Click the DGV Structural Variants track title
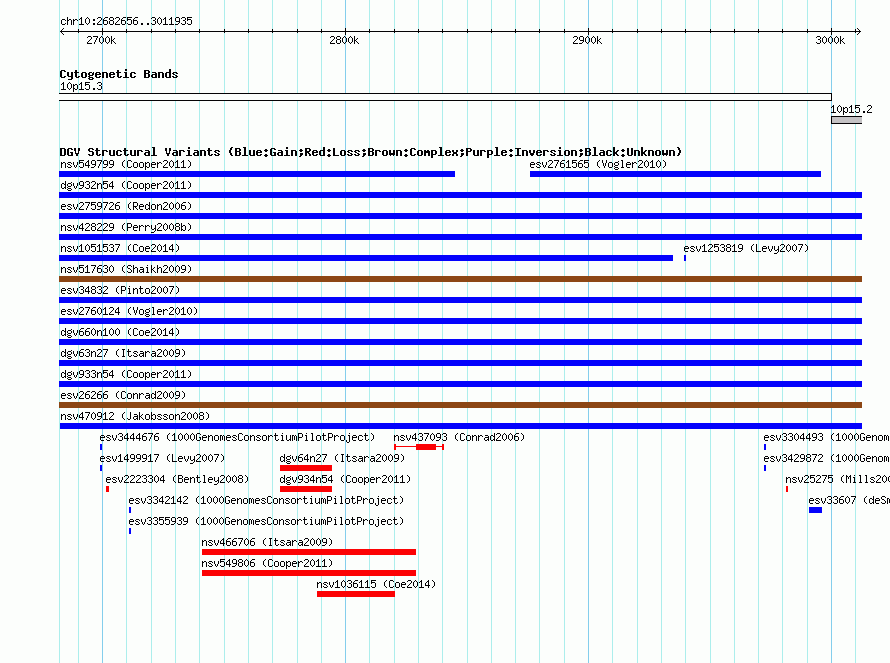890x663 pixels. (371, 152)
